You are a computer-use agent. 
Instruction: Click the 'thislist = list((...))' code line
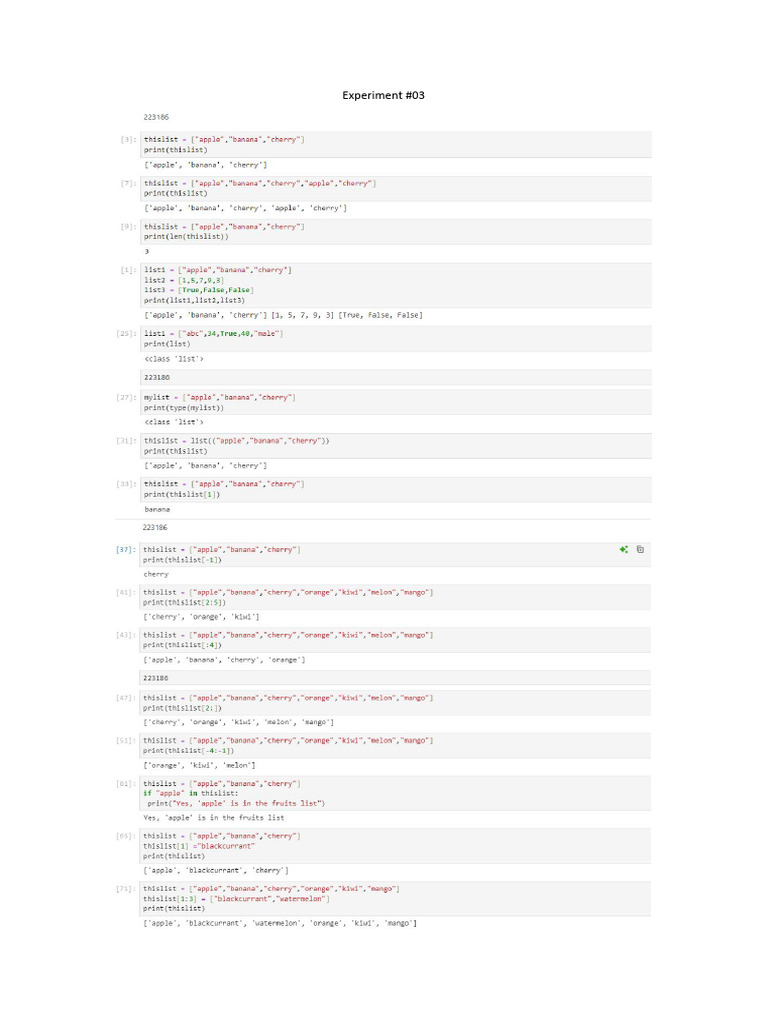point(236,441)
